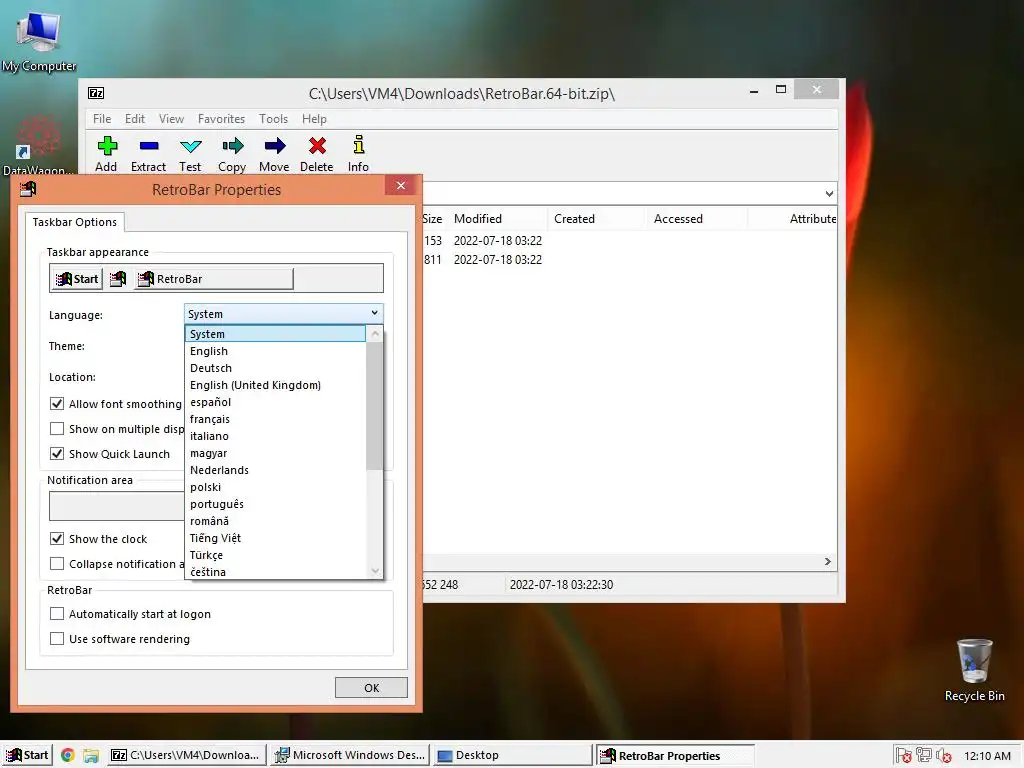Image resolution: width=1024 pixels, height=768 pixels.
Task: Choose Nederlands in the language list
Action: coord(276,470)
